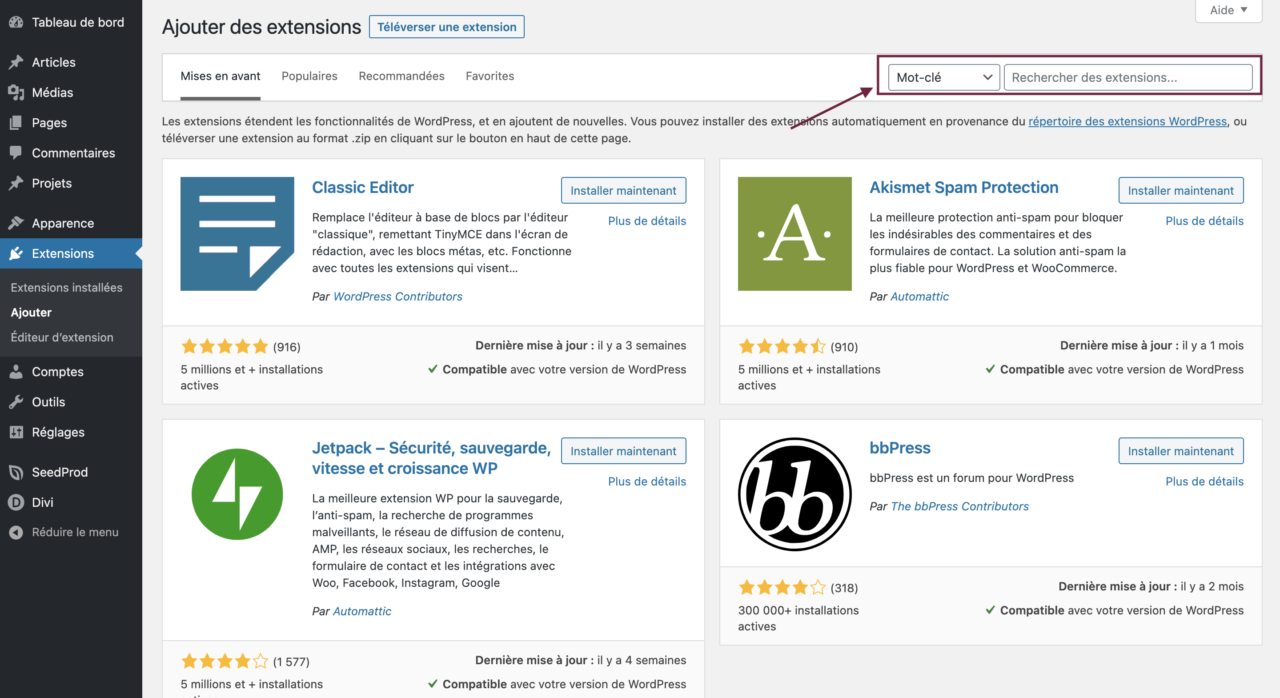The image size is (1280, 698).
Task: Click the Pages icon in sidebar
Action: point(16,122)
